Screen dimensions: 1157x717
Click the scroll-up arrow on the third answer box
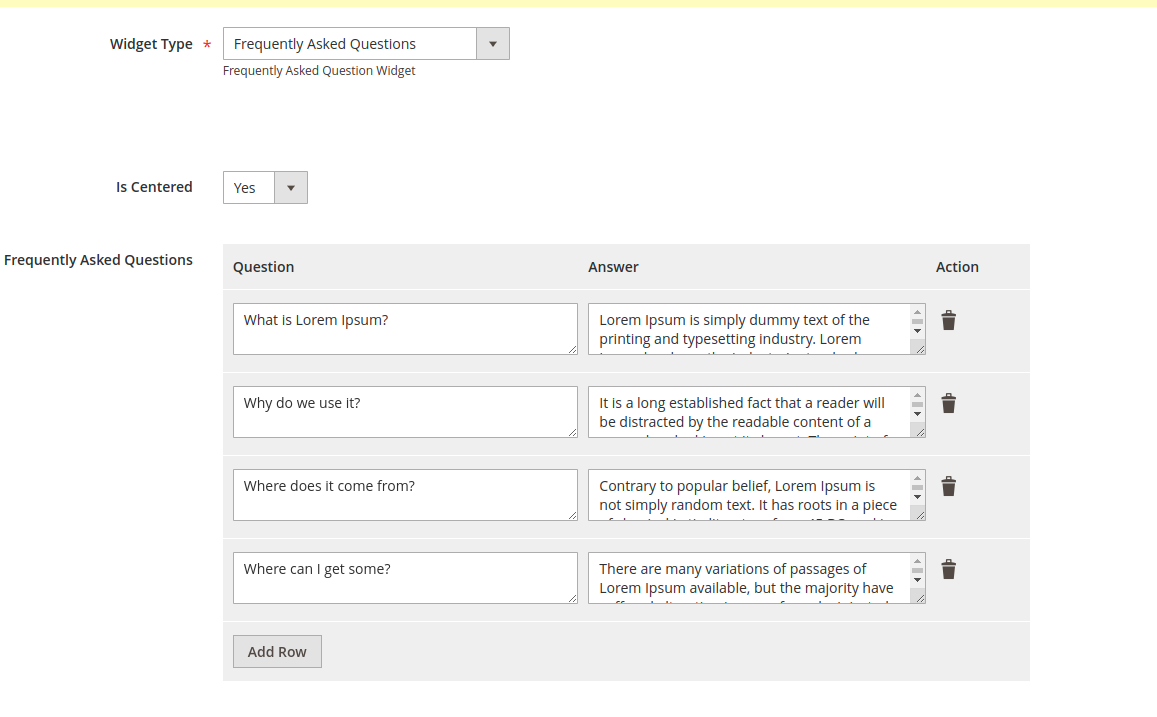click(x=916, y=477)
